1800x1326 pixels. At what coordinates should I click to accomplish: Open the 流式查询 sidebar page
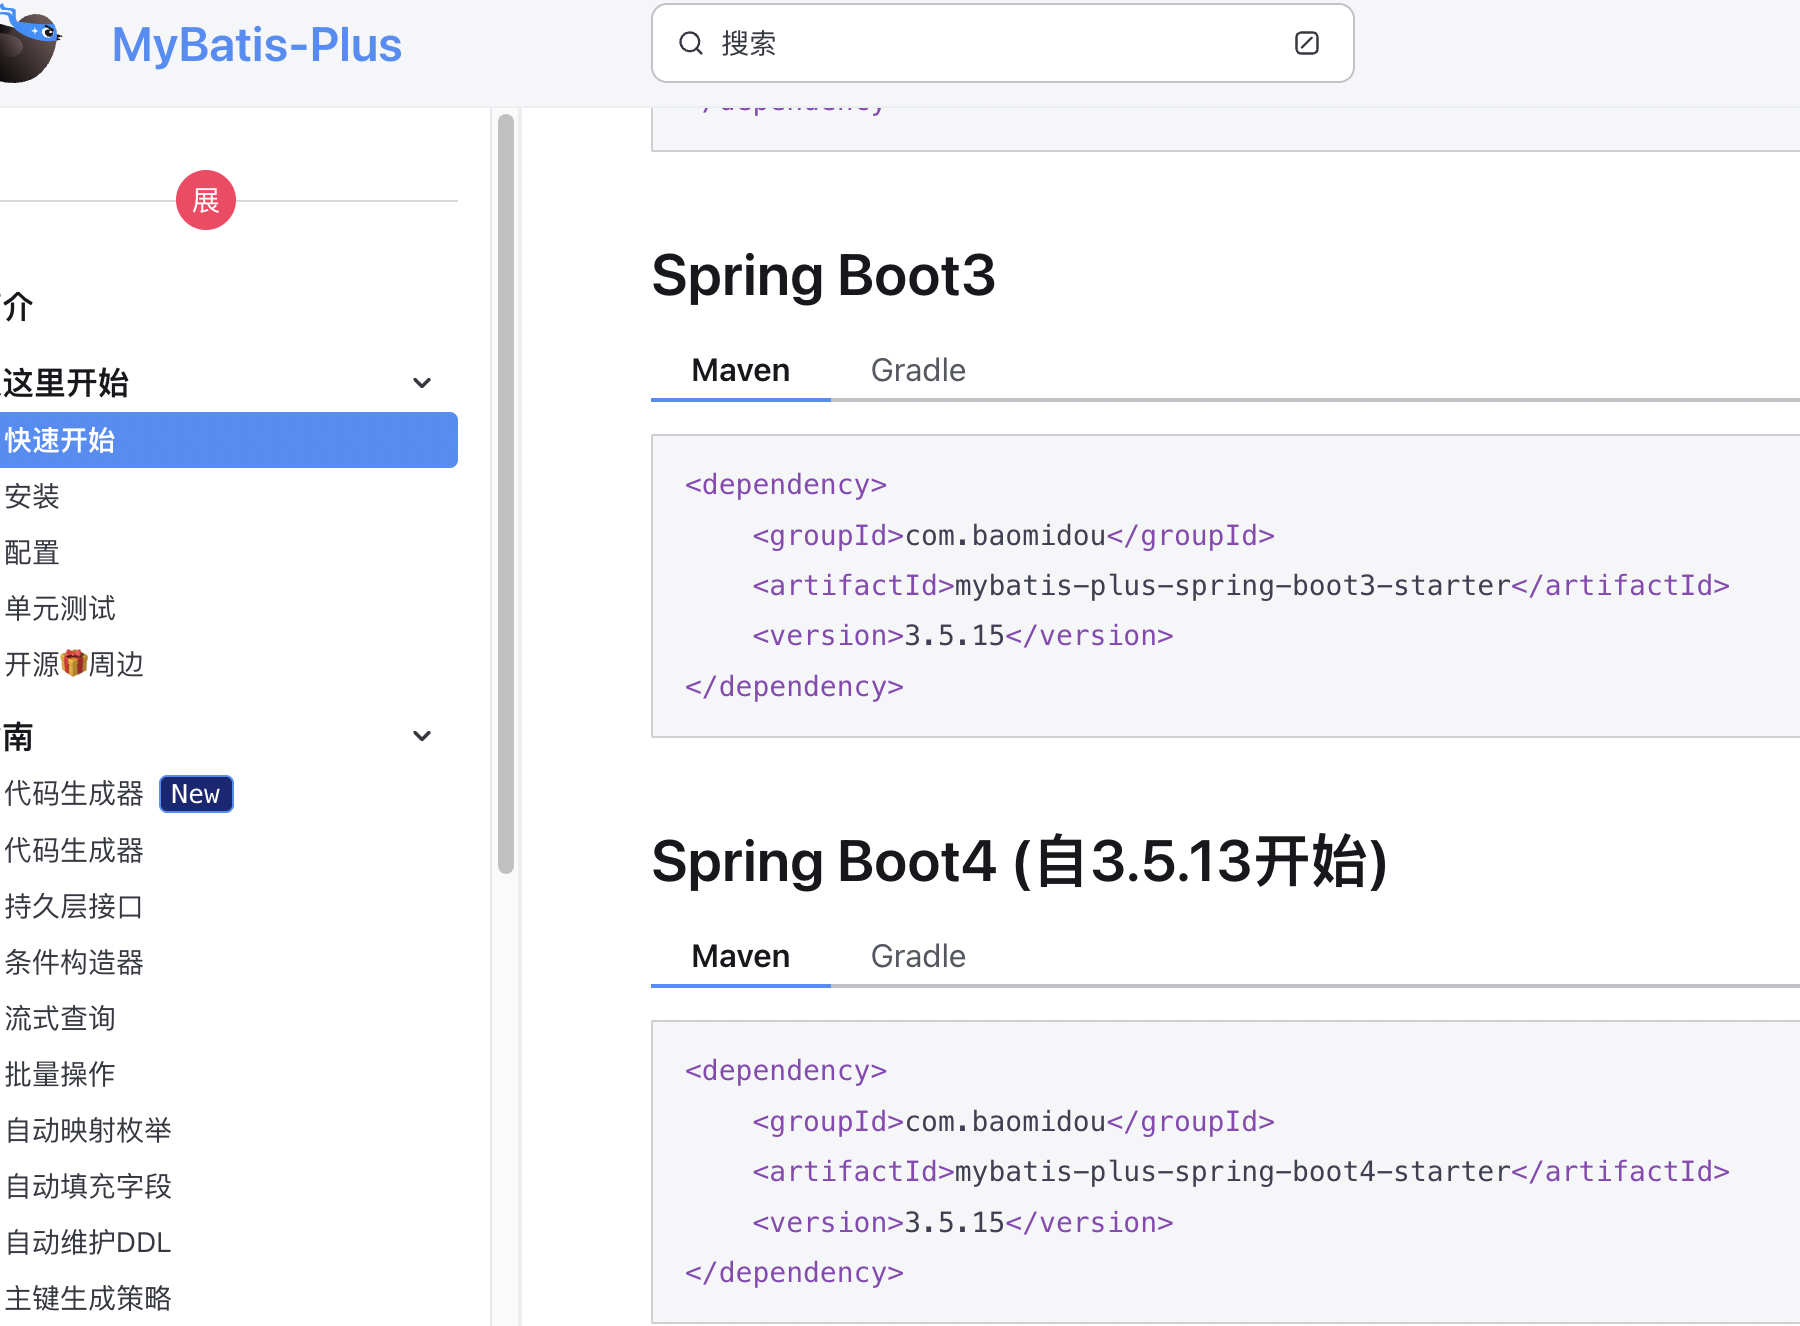click(x=60, y=1018)
